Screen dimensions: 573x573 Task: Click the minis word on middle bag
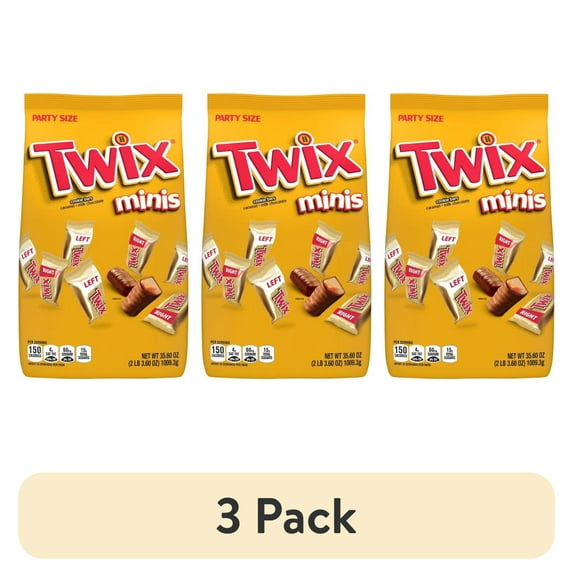[331, 202]
